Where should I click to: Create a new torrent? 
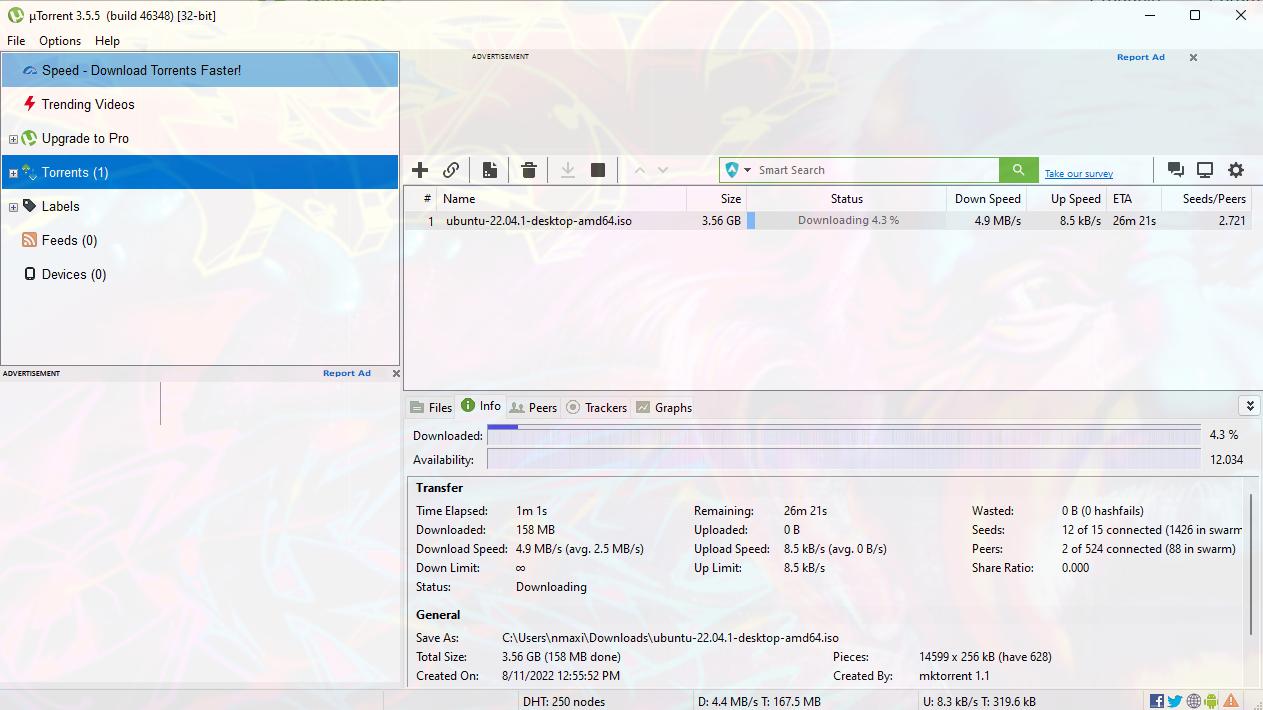489,169
